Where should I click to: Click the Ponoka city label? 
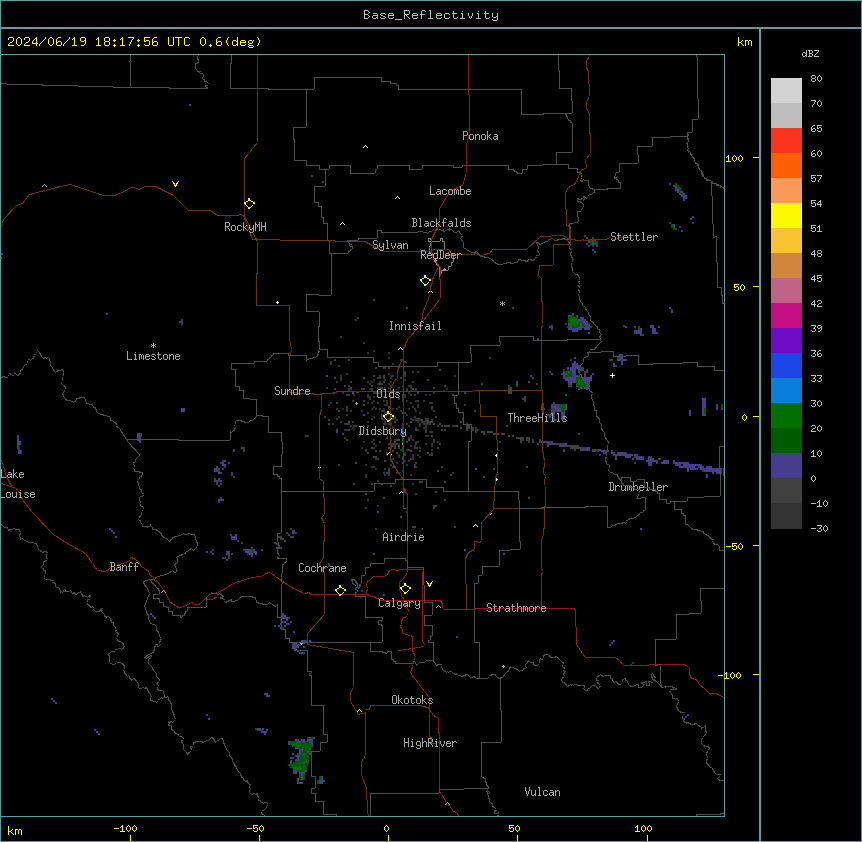[x=480, y=136]
